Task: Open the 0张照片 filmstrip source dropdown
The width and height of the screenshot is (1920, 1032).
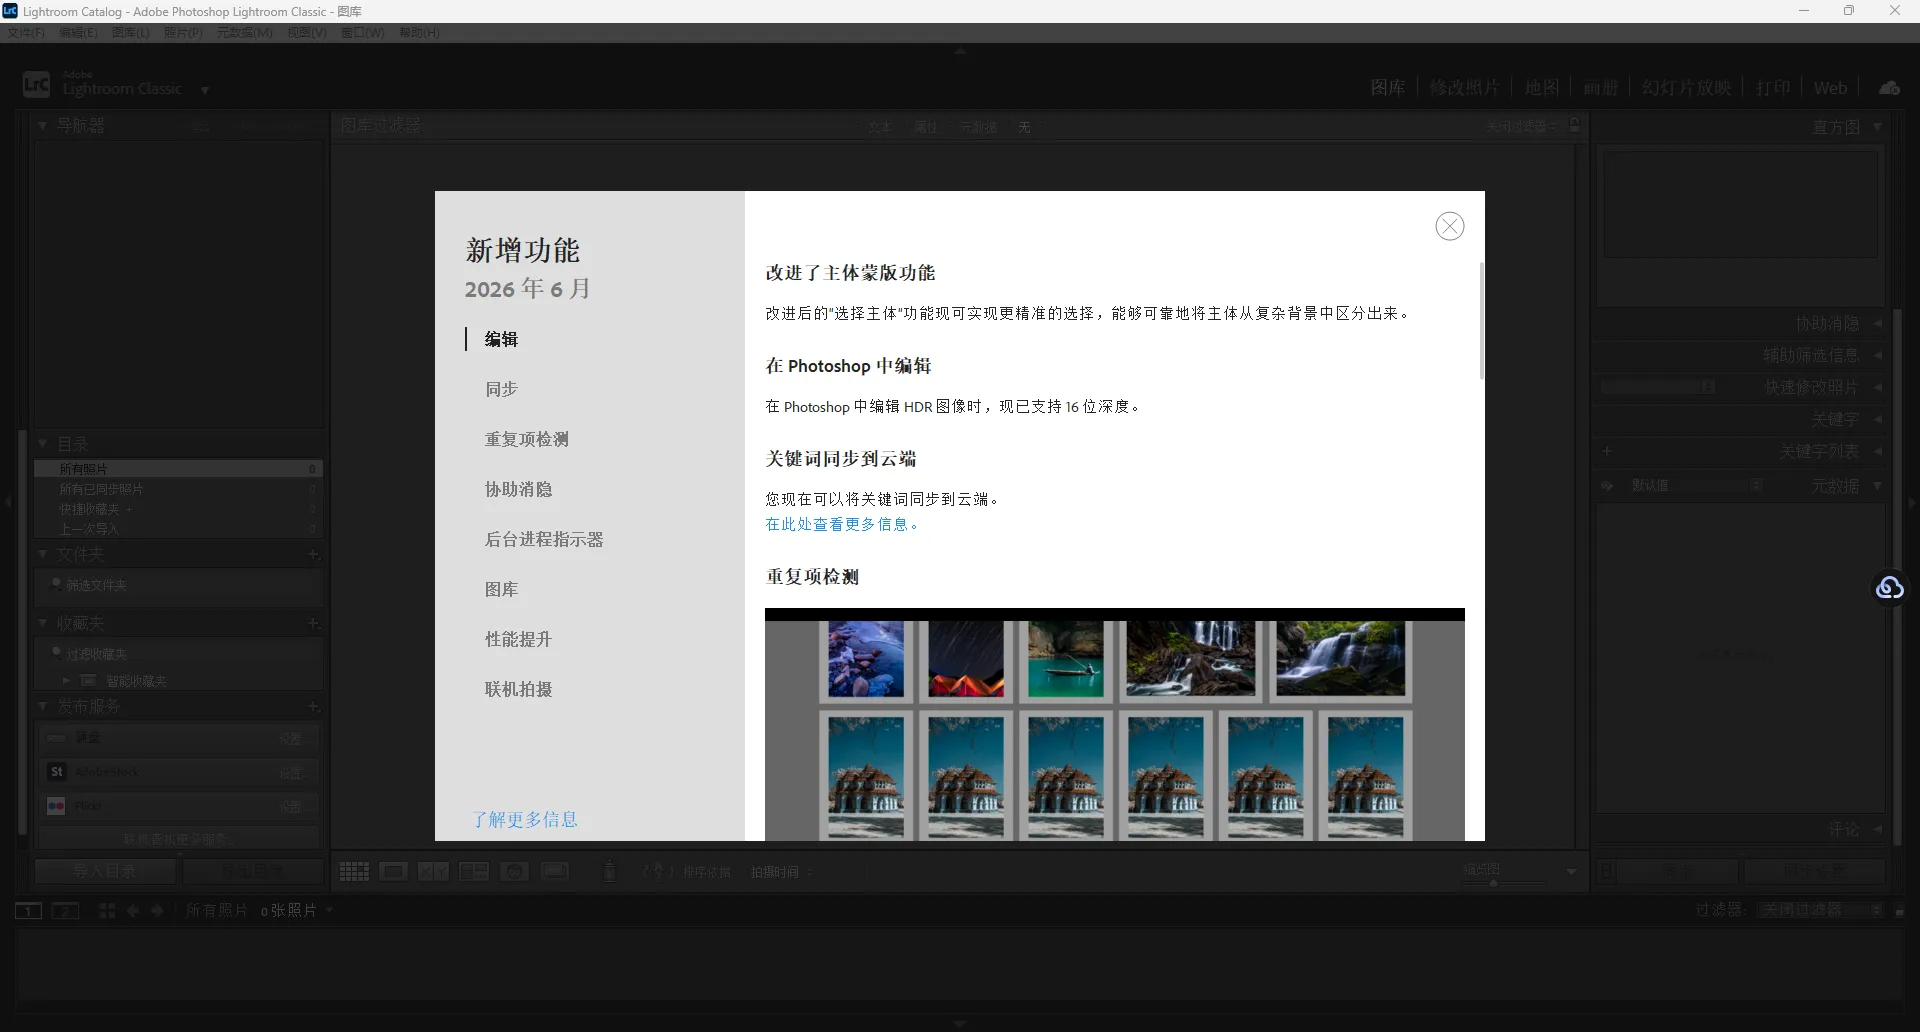Action: [297, 910]
